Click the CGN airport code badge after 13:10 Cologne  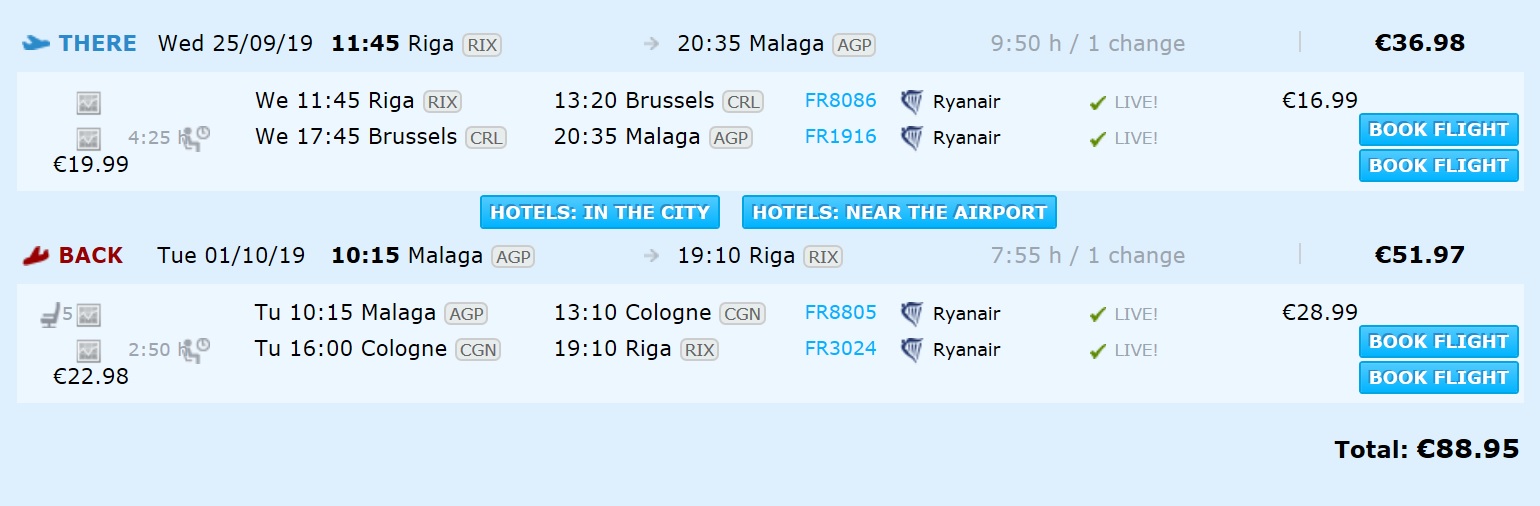742,314
